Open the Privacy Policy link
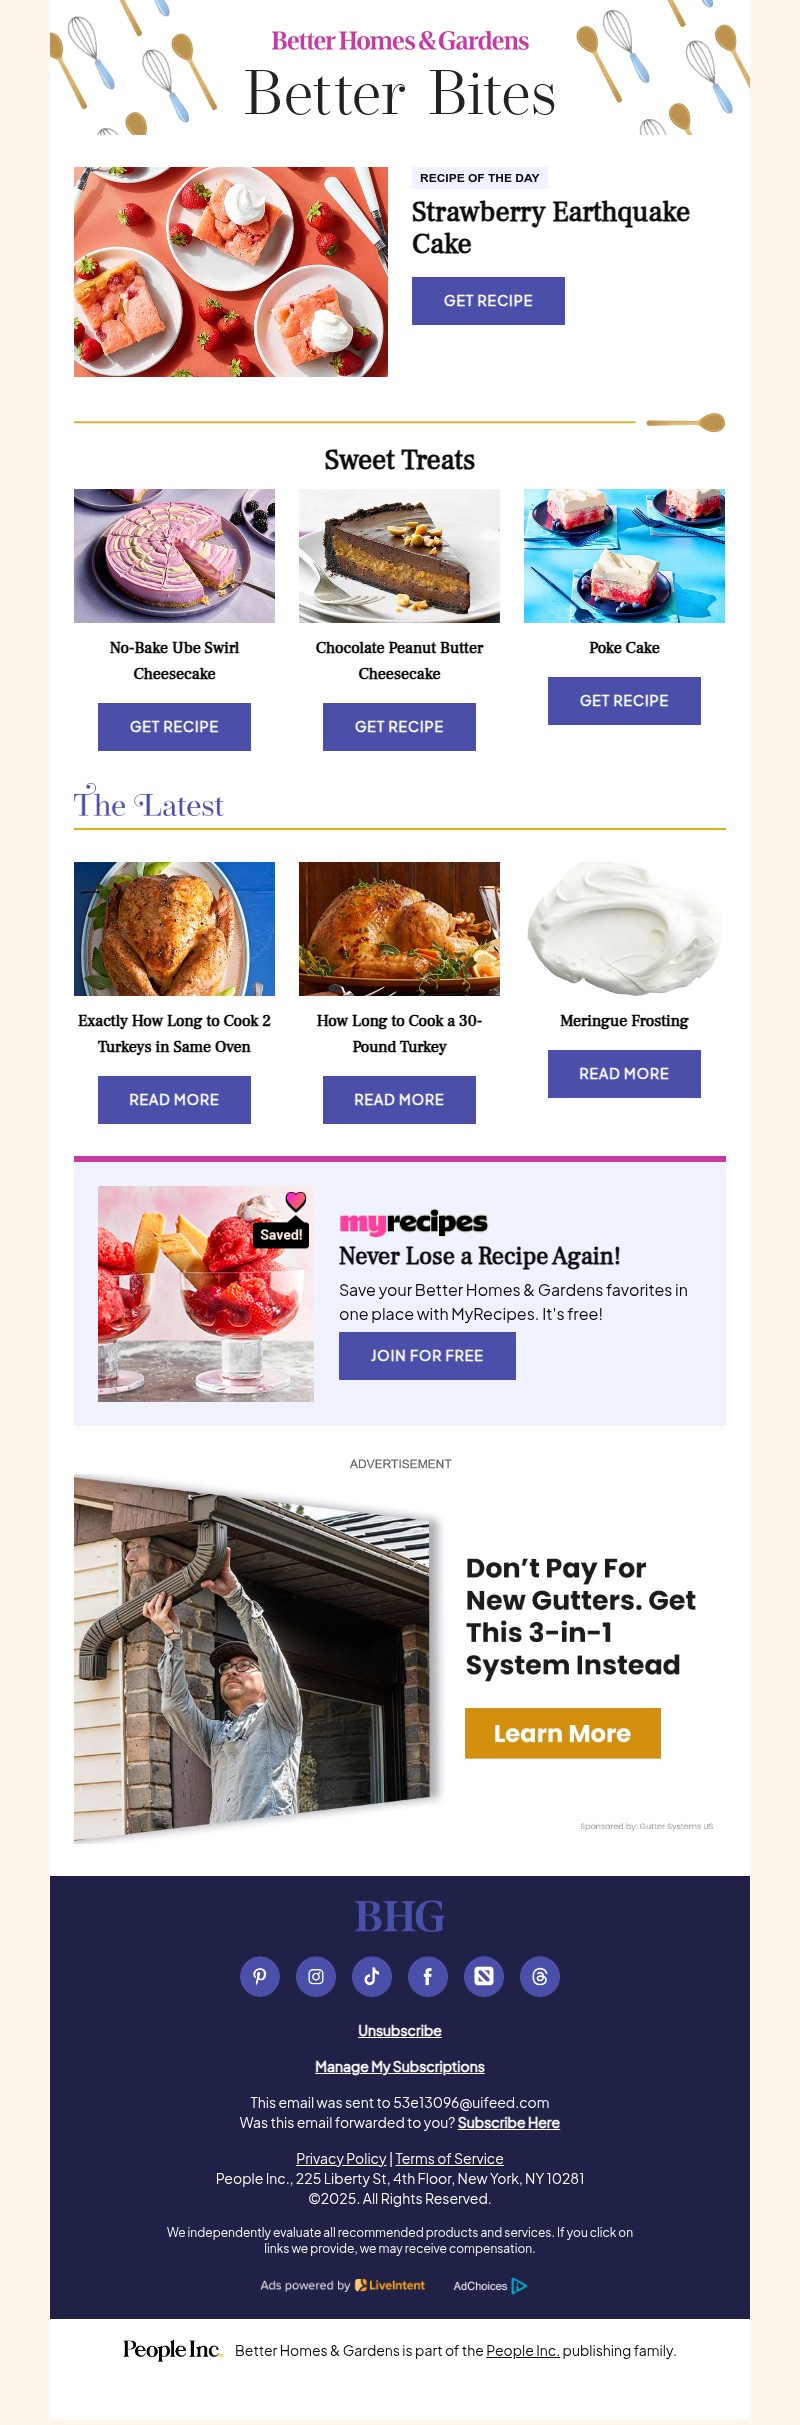 click(341, 2159)
